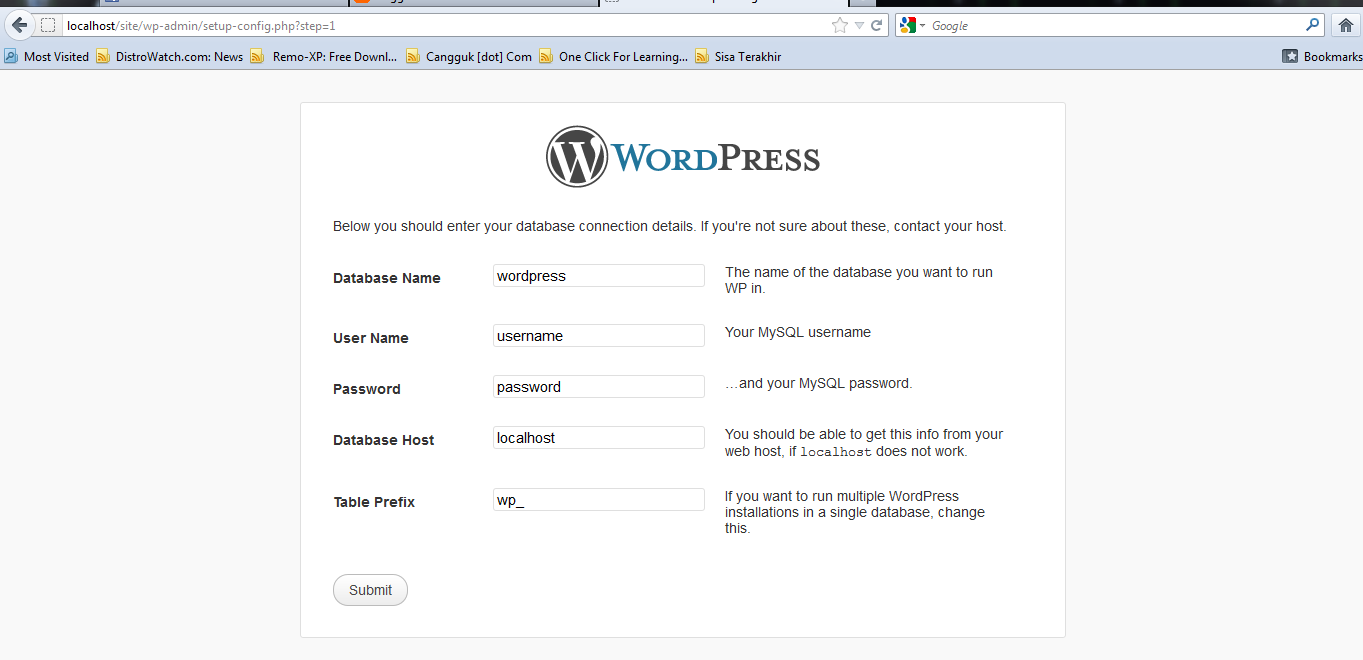Click the reload page icon

click(x=876, y=25)
